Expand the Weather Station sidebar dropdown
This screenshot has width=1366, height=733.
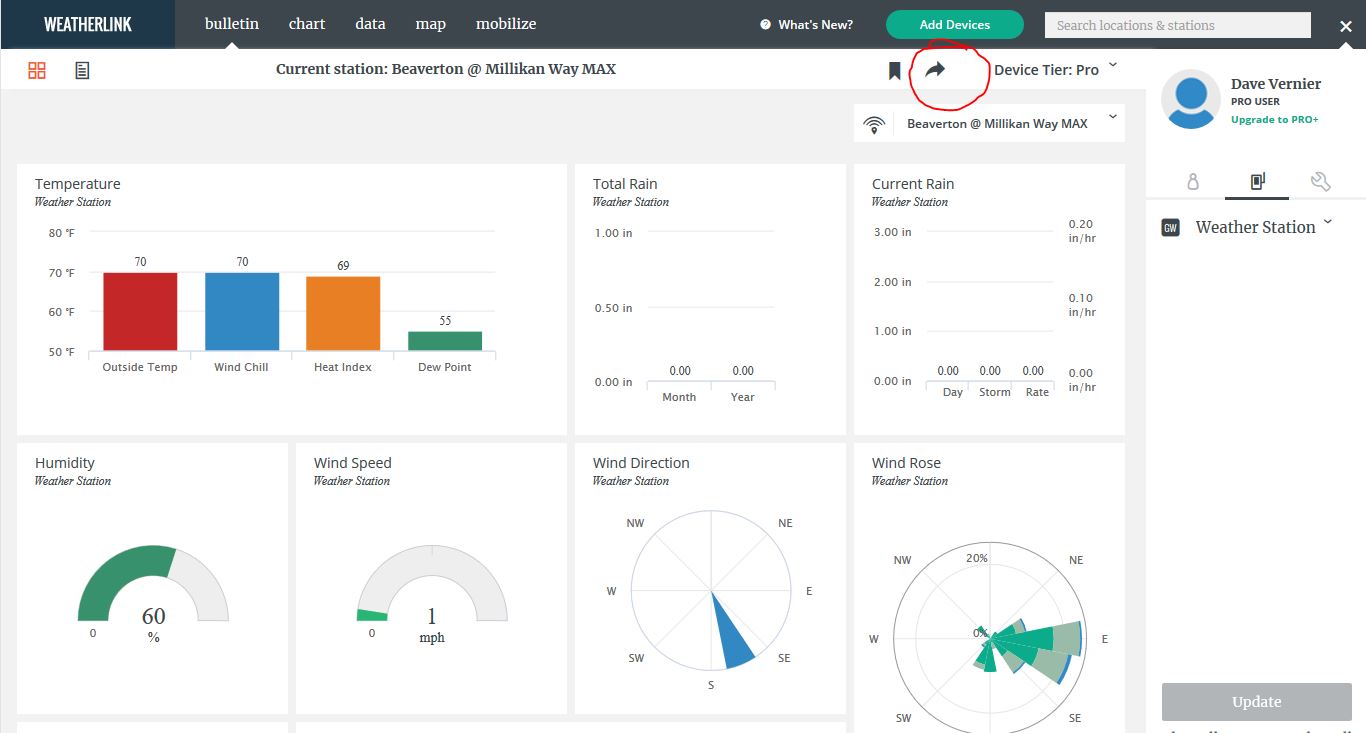click(1328, 222)
